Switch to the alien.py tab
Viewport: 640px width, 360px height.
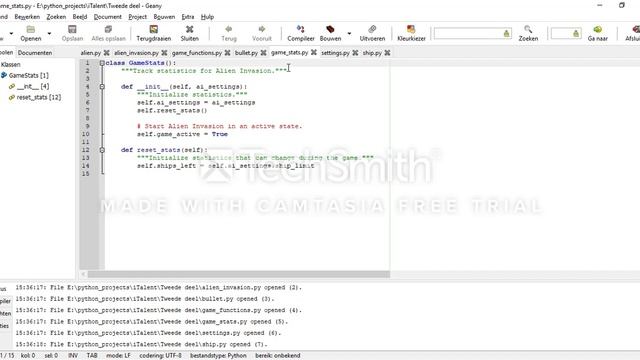tap(91, 53)
